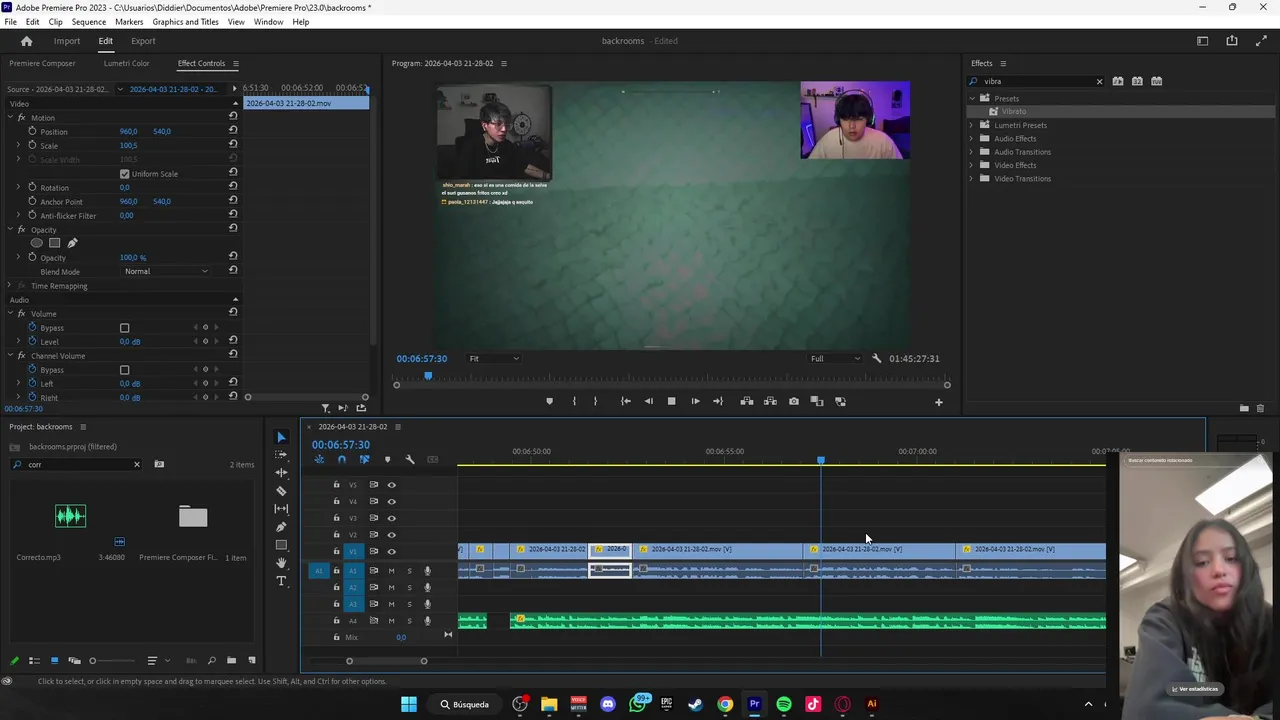The width and height of the screenshot is (1280, 720).
Task: Click Mark Out button in Program monitor
Action: point(595,401)
